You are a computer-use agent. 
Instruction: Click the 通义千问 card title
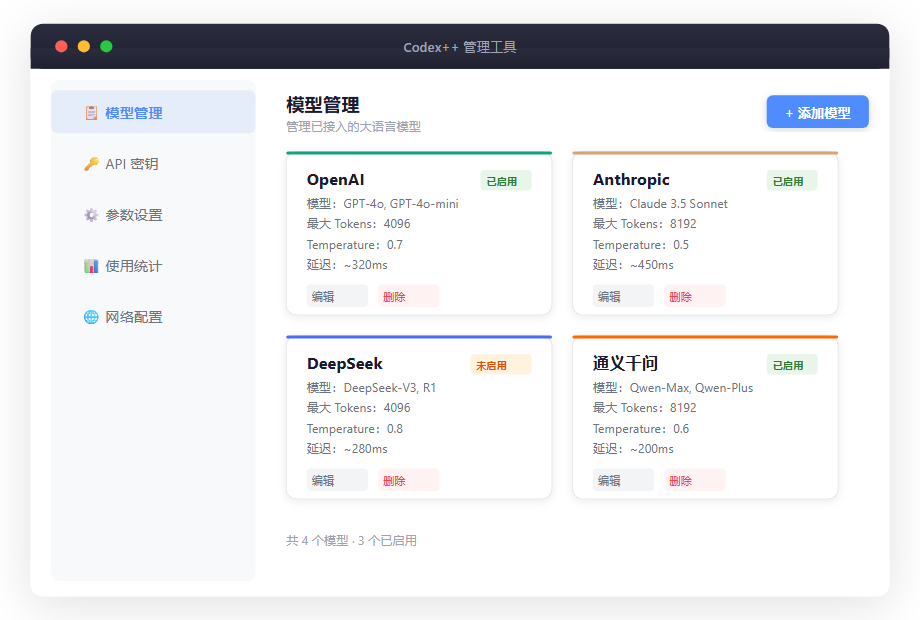[625, 364]
